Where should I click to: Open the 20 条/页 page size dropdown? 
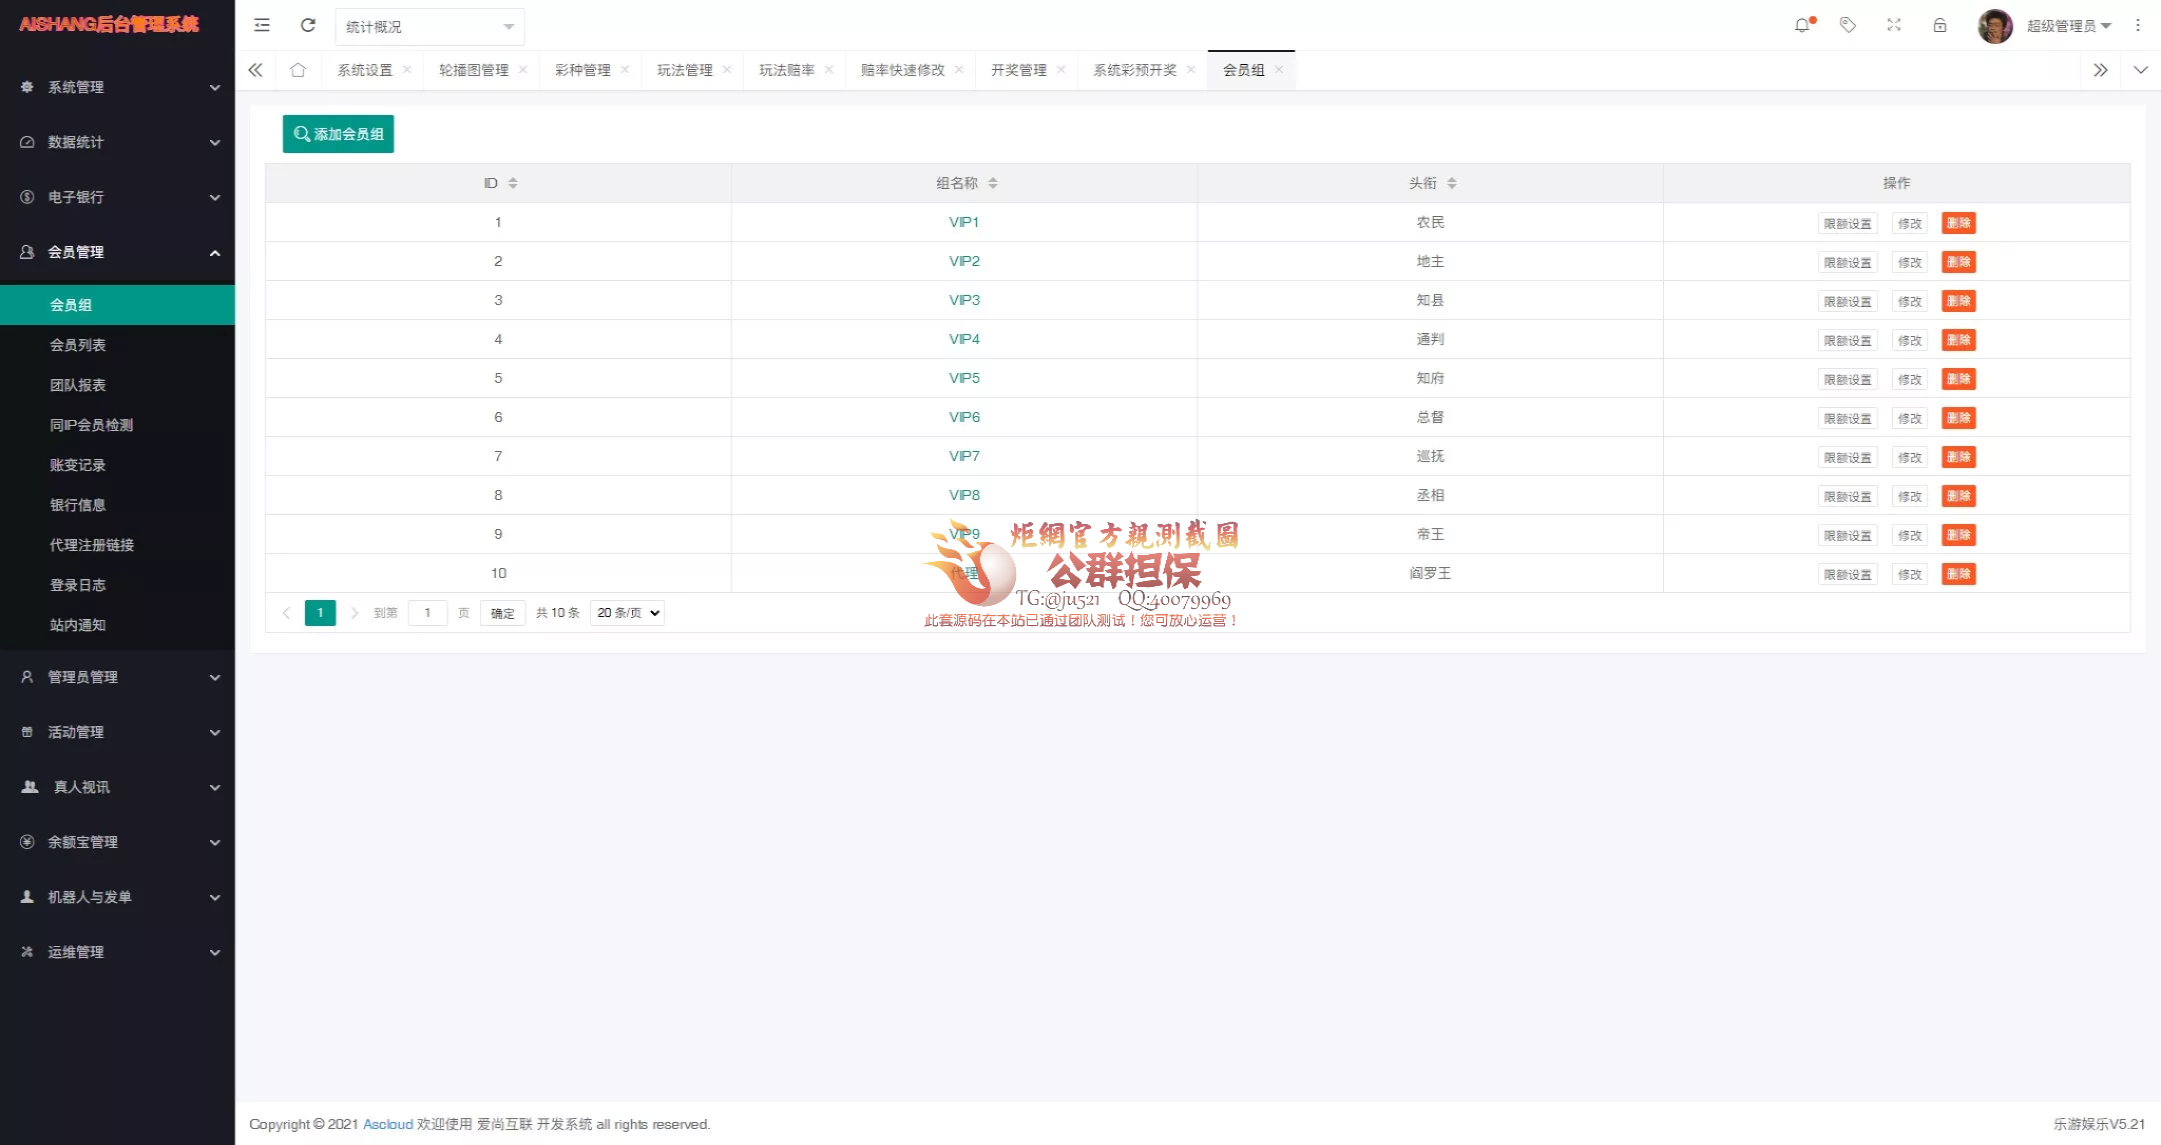(x=628, y=613)
